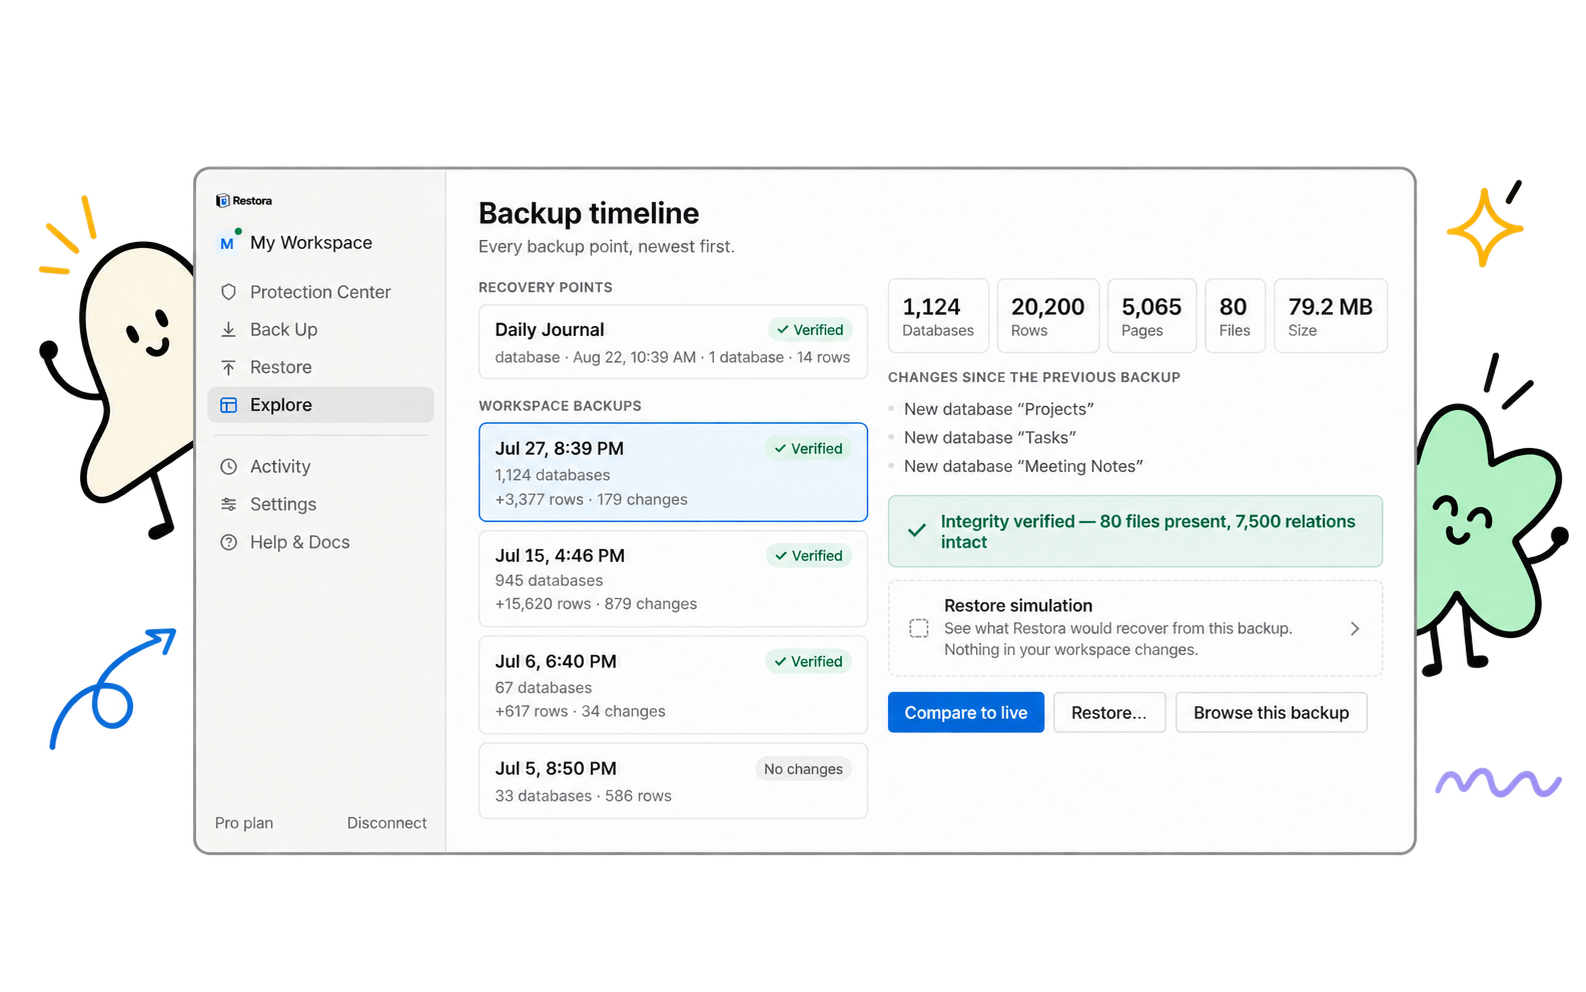This screenshot has width=1586, height=992.
Task: Click the Recovery Points section label
Action: (545, 288)
